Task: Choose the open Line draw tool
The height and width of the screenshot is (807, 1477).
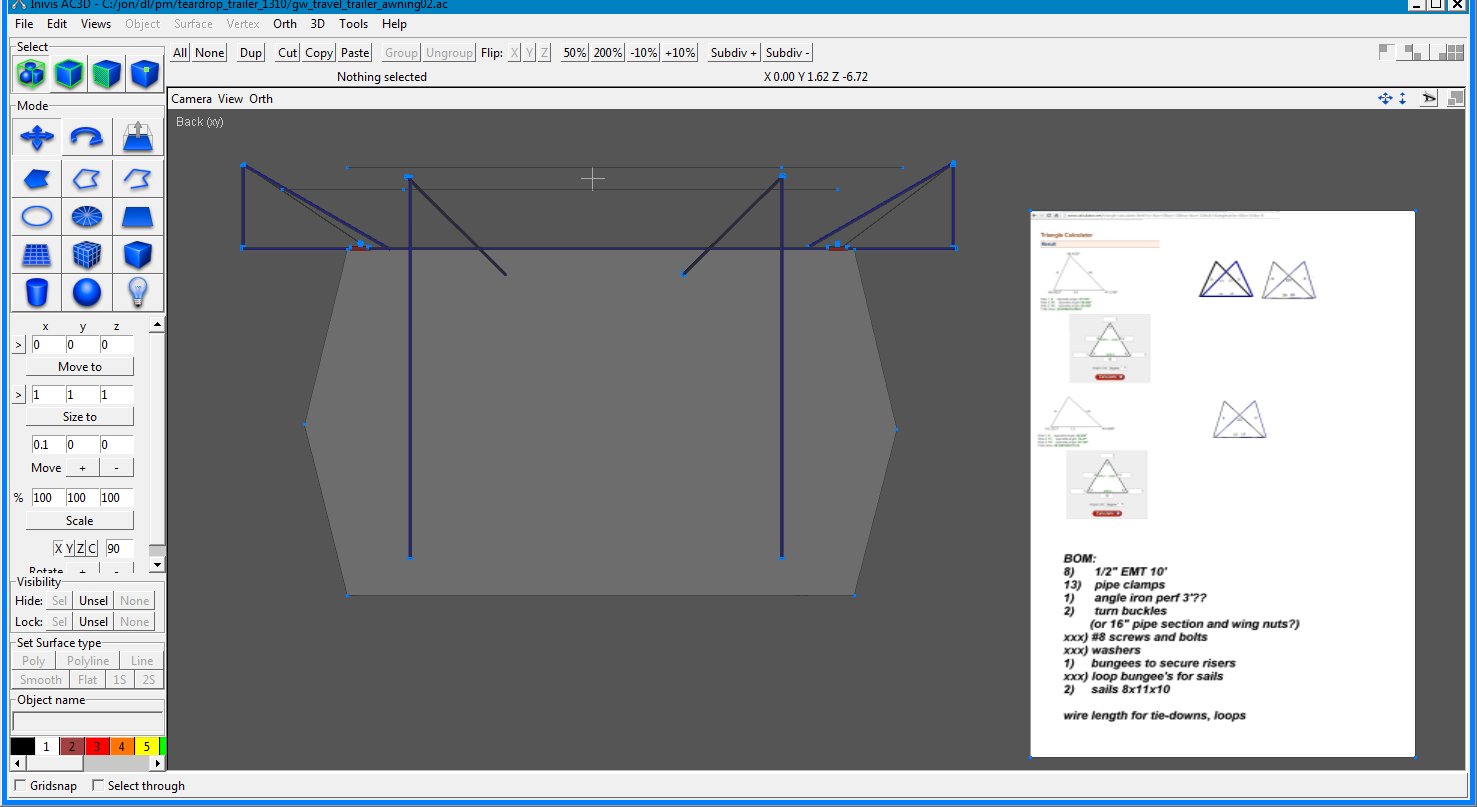Action: click(137, 179)
